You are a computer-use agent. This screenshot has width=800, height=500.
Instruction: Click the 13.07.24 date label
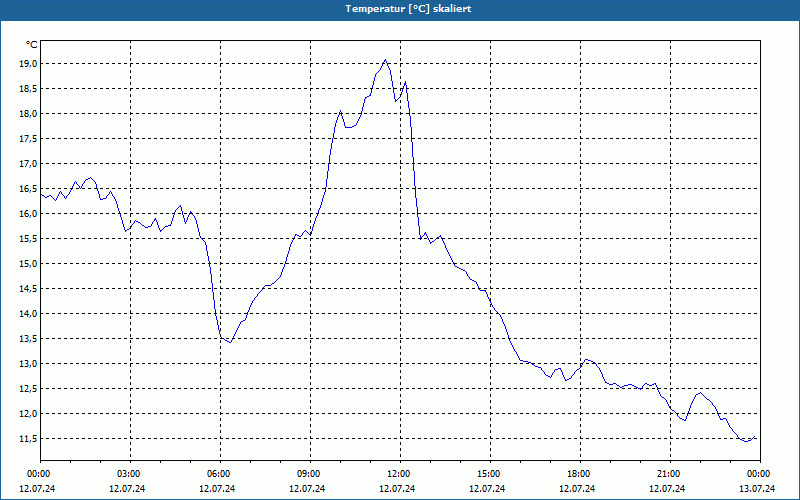point(757,488)
